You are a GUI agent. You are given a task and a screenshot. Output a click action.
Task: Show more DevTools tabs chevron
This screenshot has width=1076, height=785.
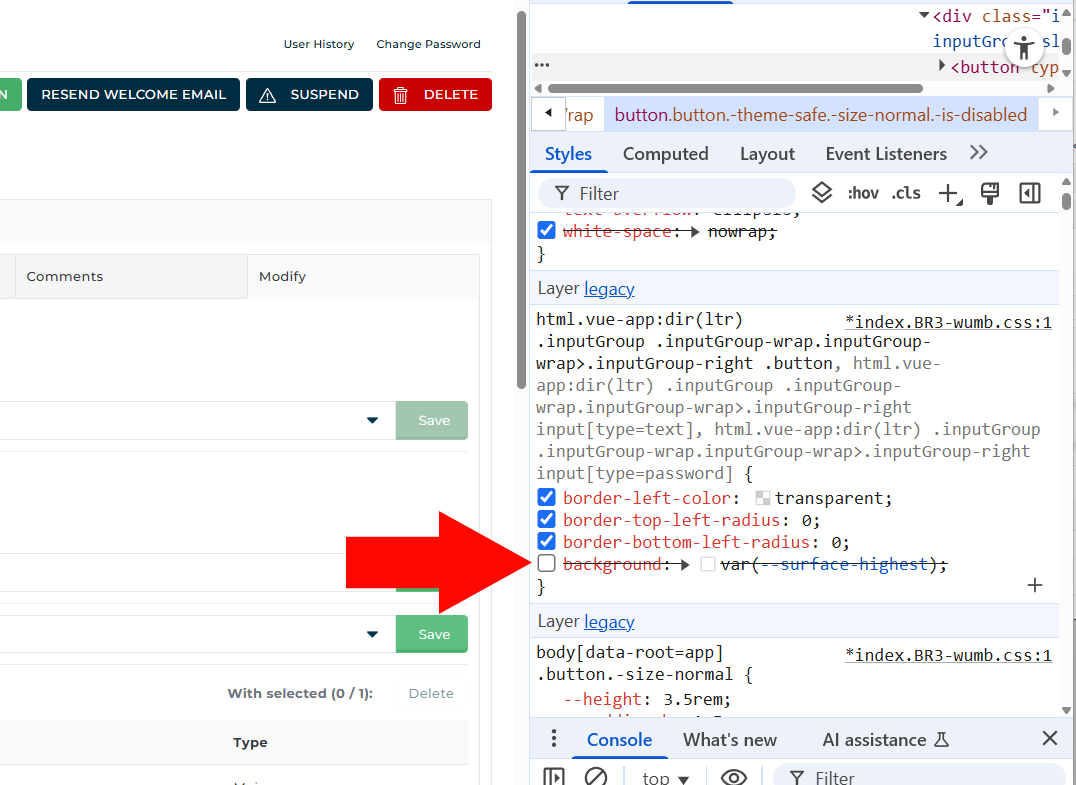coord(979,152)
